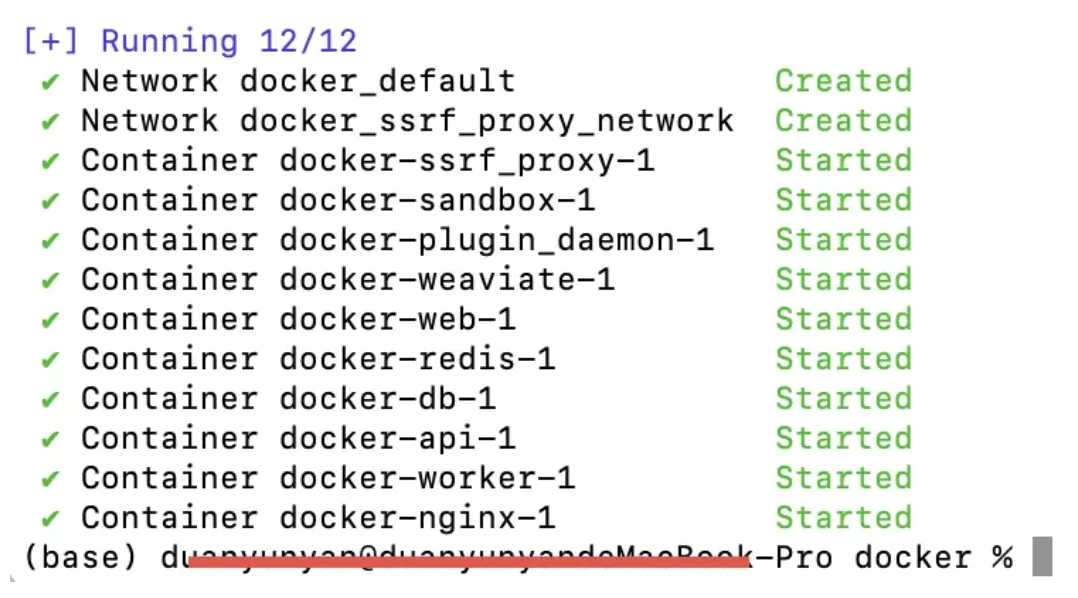Click the checkmark next to docker-redis-1 container
This screenshot has height=598, width=1078.
click(50, 359)
